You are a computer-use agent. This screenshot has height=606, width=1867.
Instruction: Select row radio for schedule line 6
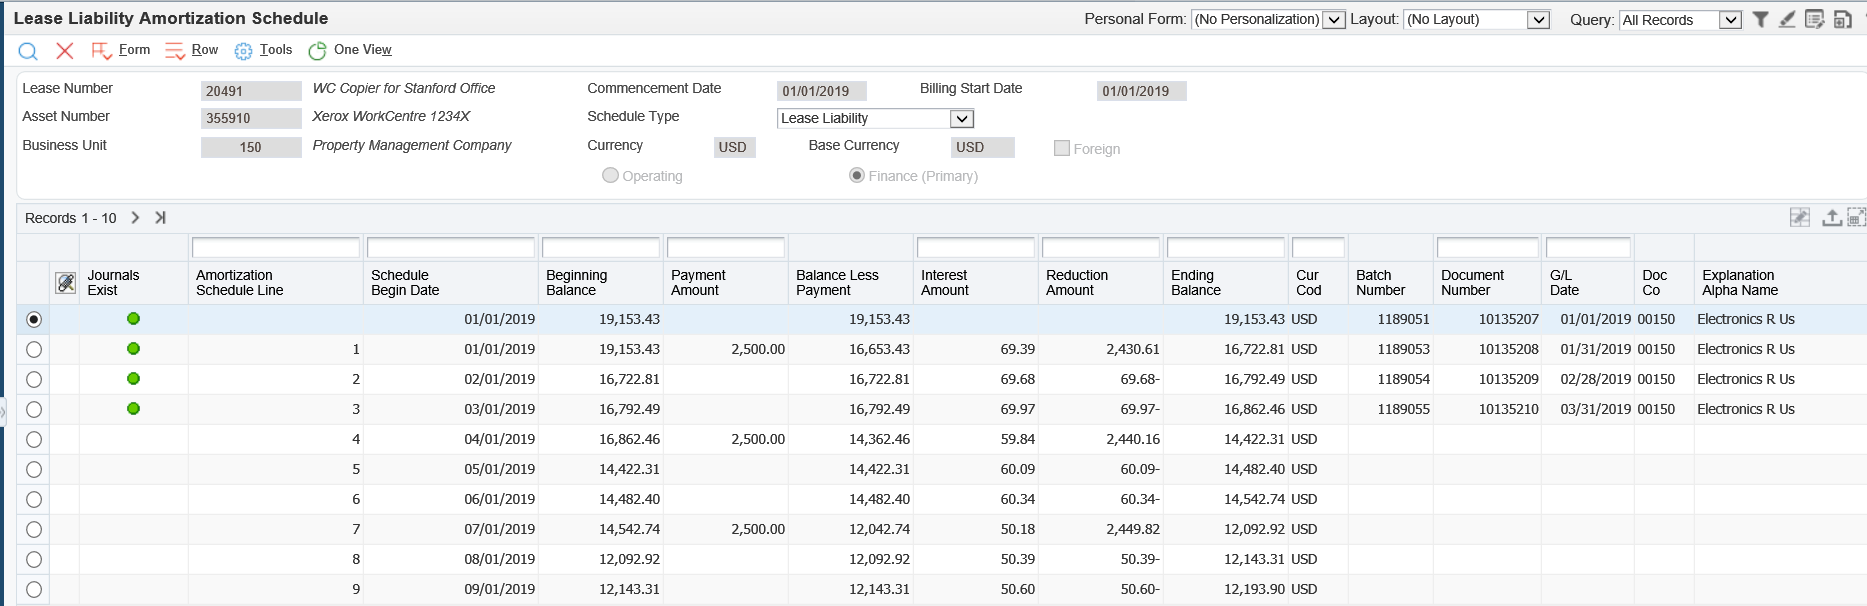pyautogui.click(x=34, y=499)
